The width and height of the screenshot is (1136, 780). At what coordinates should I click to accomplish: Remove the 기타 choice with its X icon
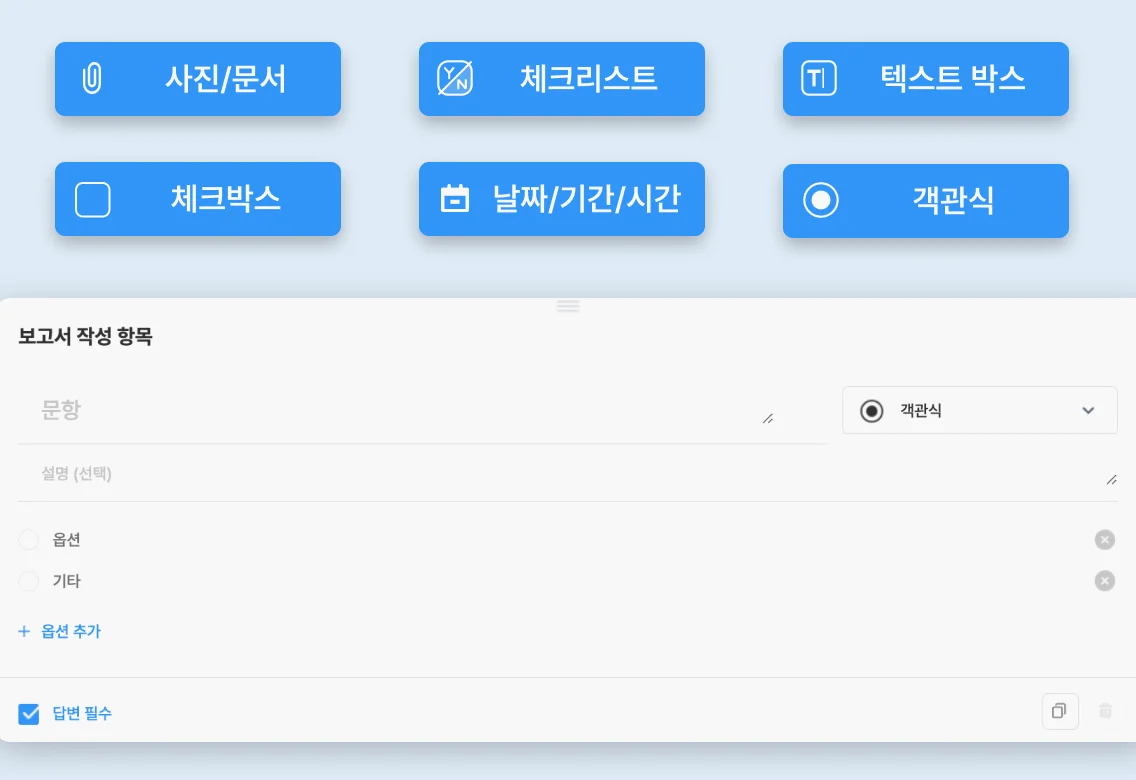pos(1104,581)
